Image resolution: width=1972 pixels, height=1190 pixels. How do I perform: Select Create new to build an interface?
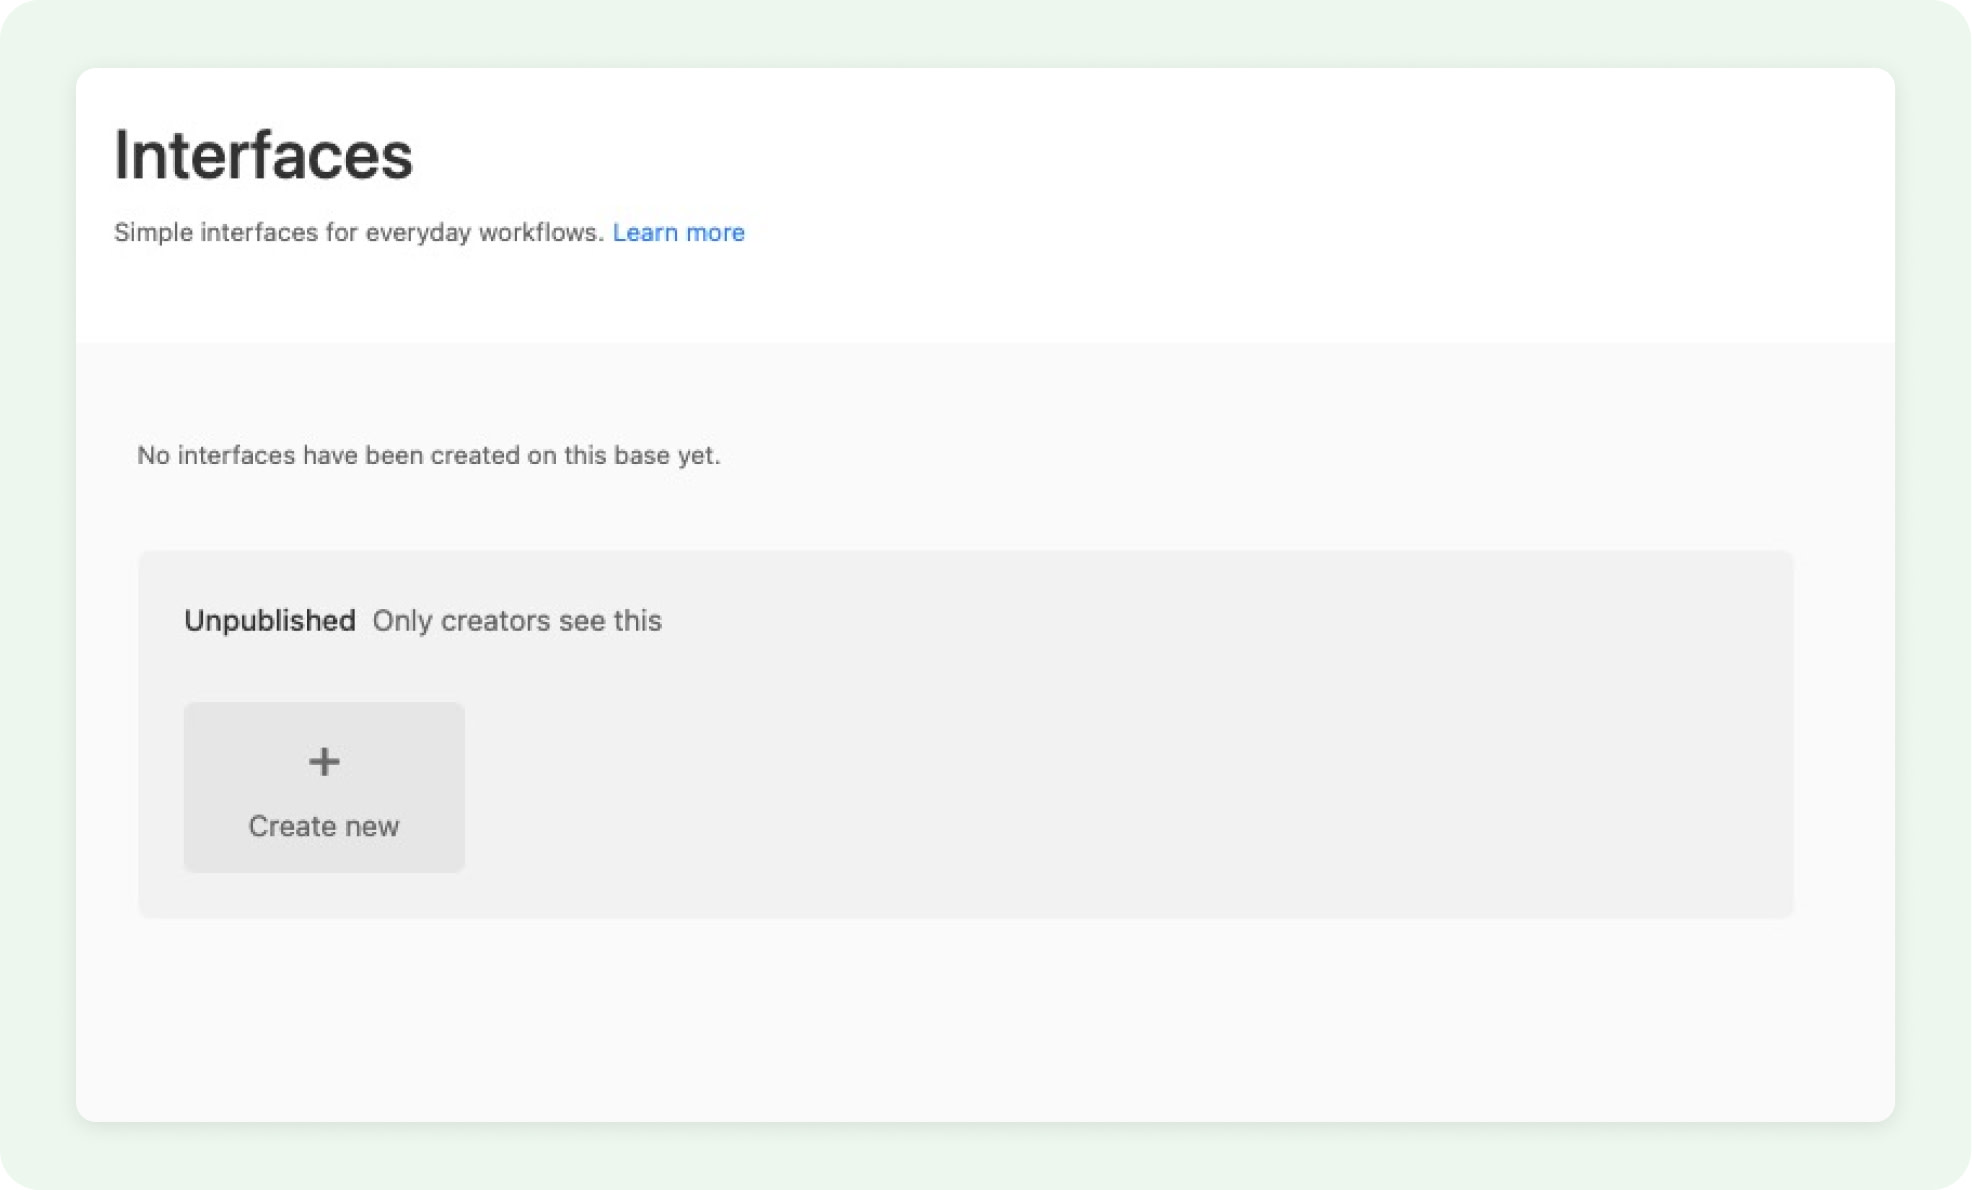pyautogui.click(x=323, y=787)
